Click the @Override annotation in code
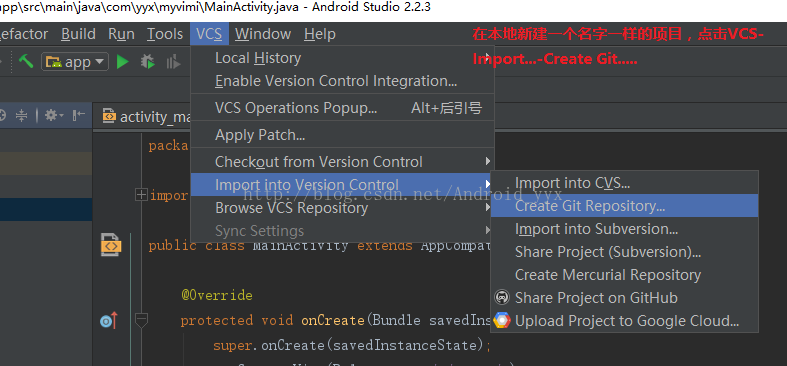Screen dimensions: 787x366 pos(217,295)
